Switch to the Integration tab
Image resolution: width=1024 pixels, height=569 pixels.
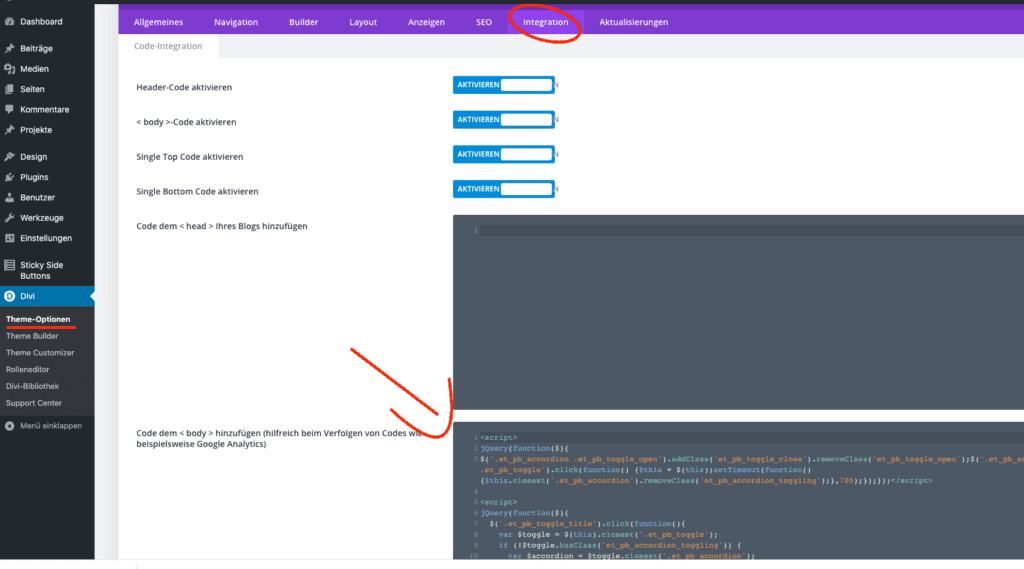click(545, 22)
